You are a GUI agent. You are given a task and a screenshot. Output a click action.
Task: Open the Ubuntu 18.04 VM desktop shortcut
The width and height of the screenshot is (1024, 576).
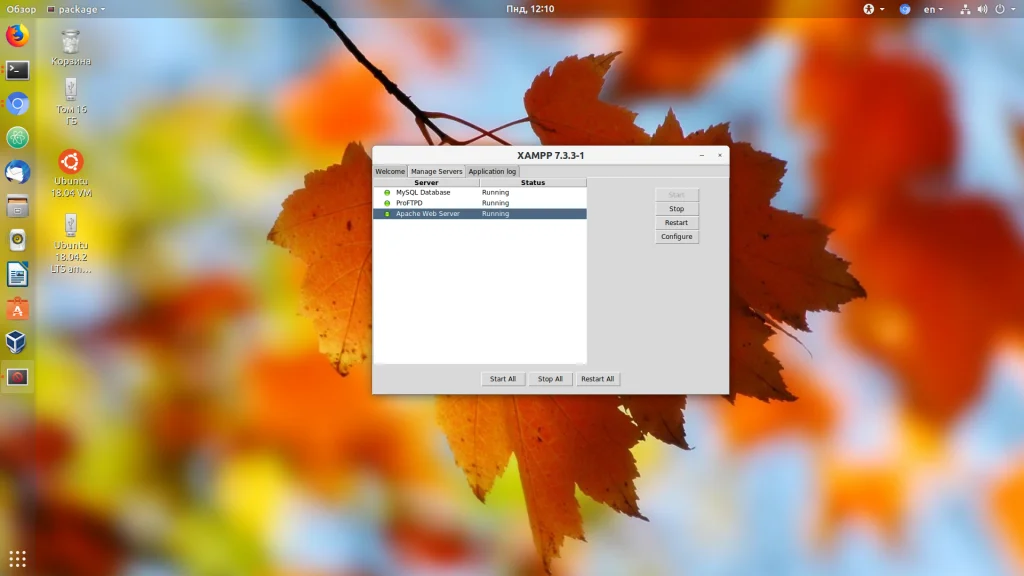(71, 172)
